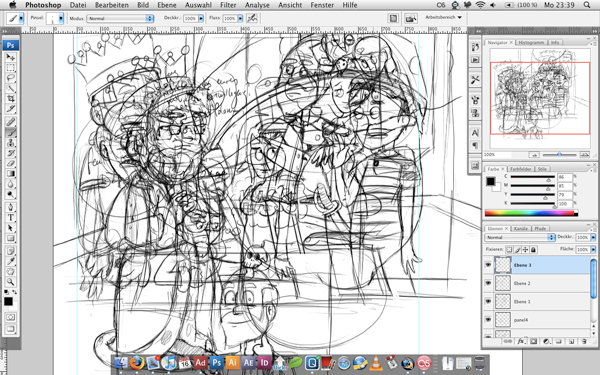Select the Move tool in toolbox
600x375 pixels.
point(10,57)
